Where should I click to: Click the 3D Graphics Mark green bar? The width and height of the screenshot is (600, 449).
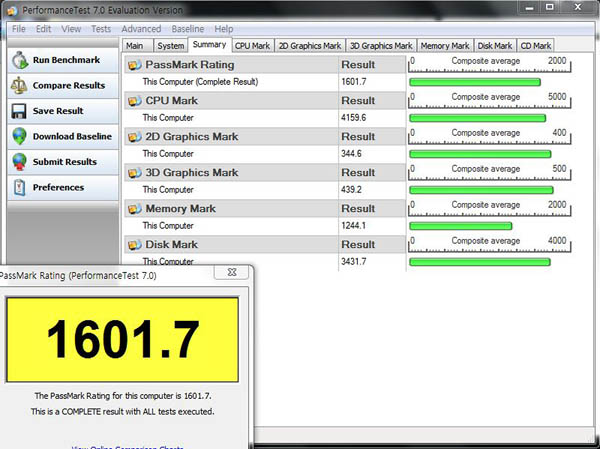(x=481, y=190)
